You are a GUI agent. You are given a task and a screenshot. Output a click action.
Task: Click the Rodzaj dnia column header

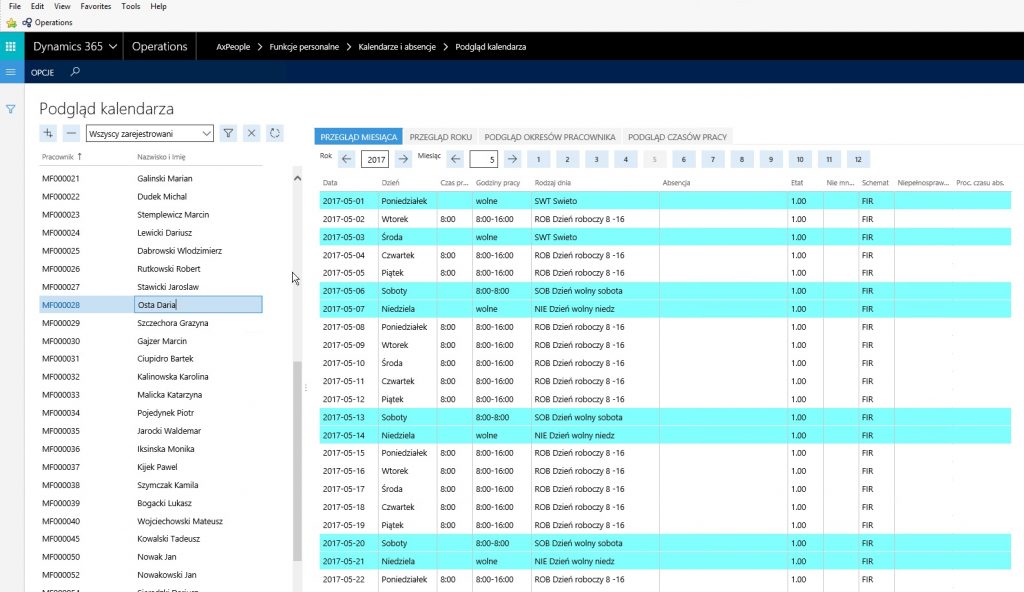(x=552, y=183)
